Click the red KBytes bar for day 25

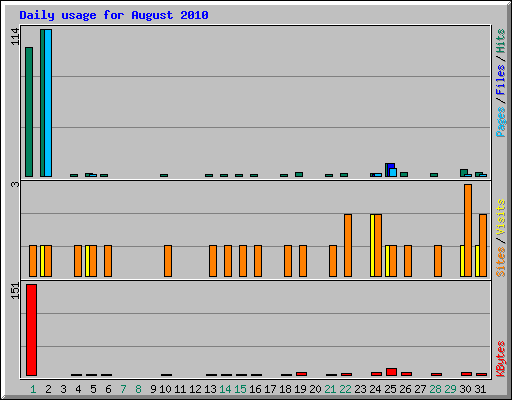coord(391,372)
